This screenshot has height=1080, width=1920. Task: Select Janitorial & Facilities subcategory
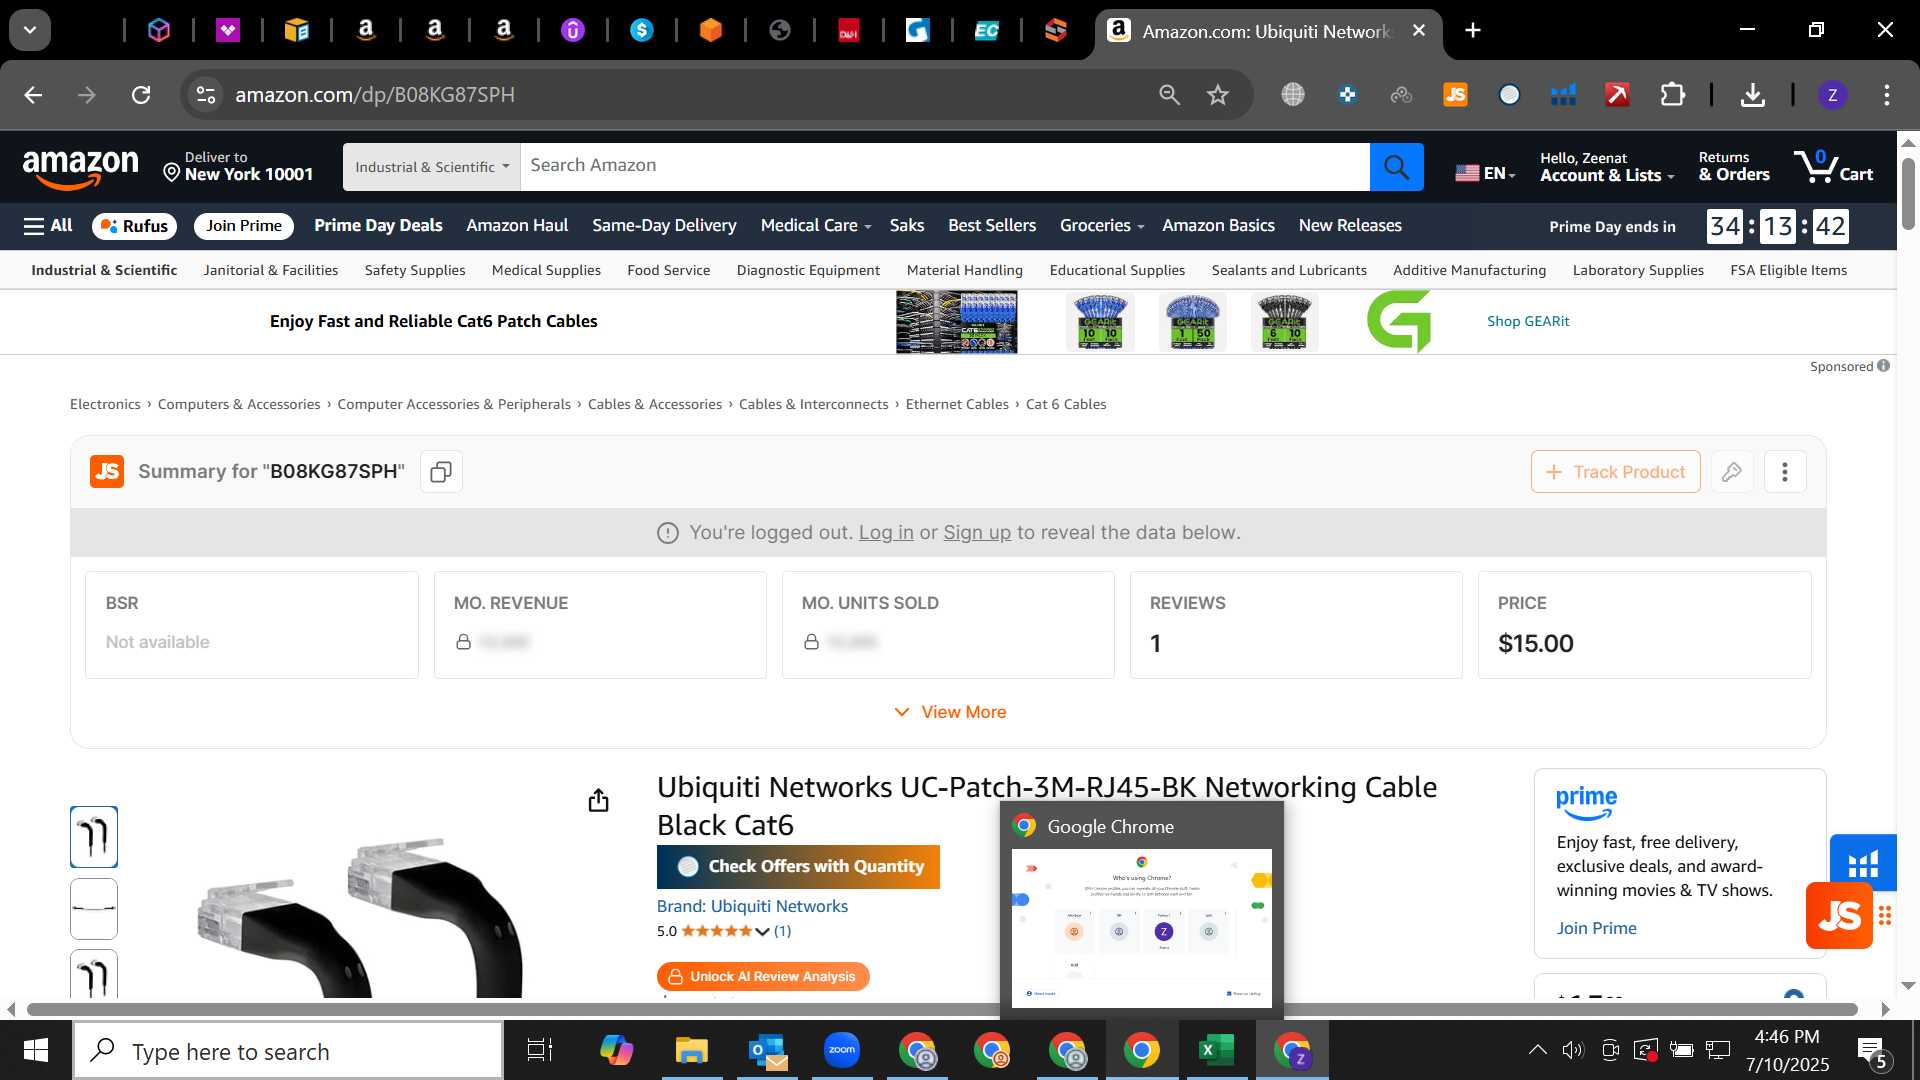click(x=271, y=270)
